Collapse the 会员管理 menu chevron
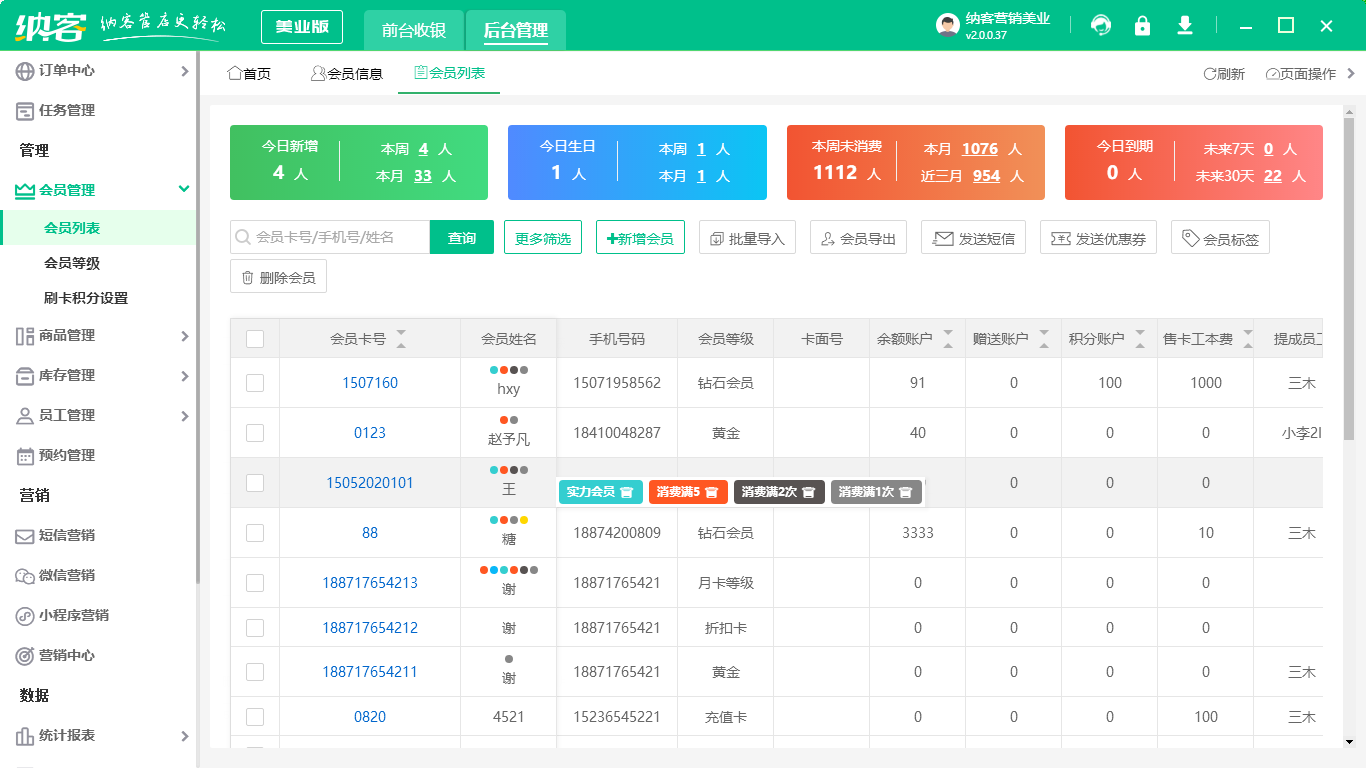This screenshot has width=1366, height=768. click(x=184, y=189)
